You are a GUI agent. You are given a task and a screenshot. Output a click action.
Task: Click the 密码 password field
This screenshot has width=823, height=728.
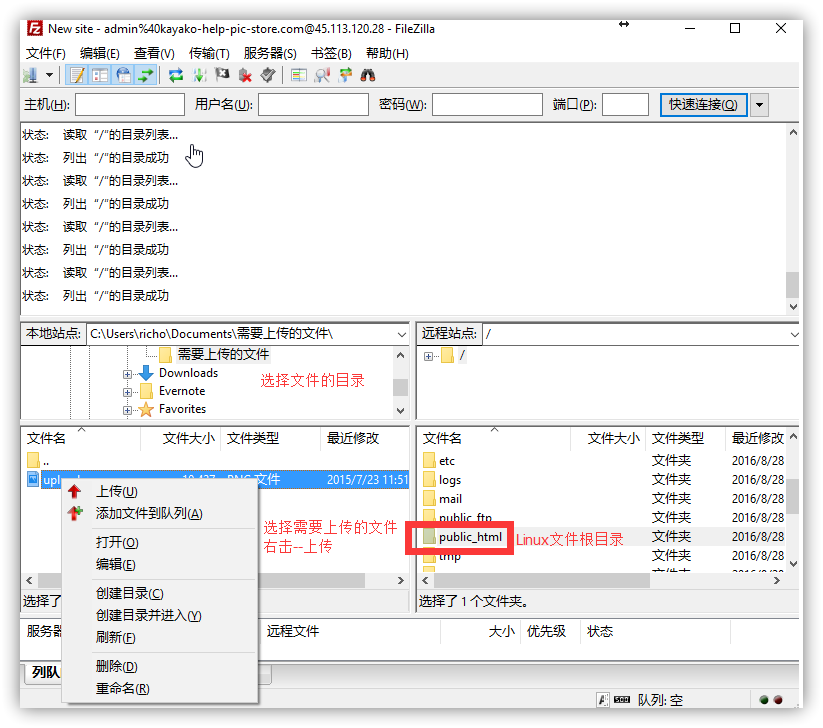tap(487, 104)
